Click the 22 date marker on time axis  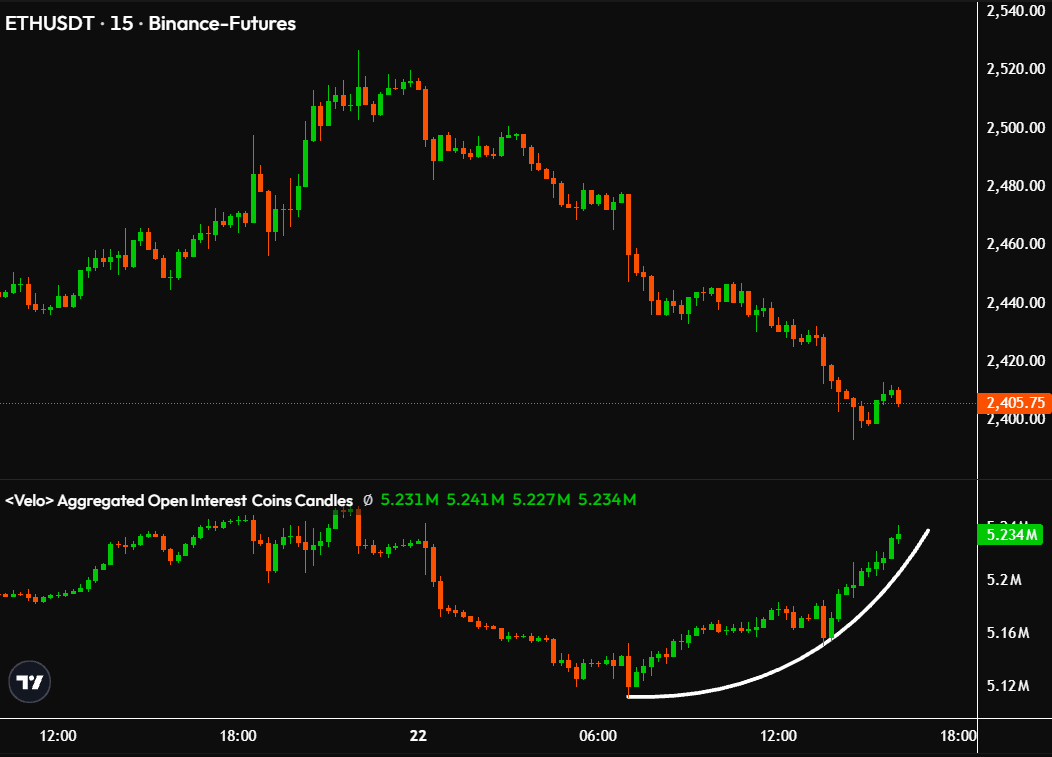coord(418,736)
